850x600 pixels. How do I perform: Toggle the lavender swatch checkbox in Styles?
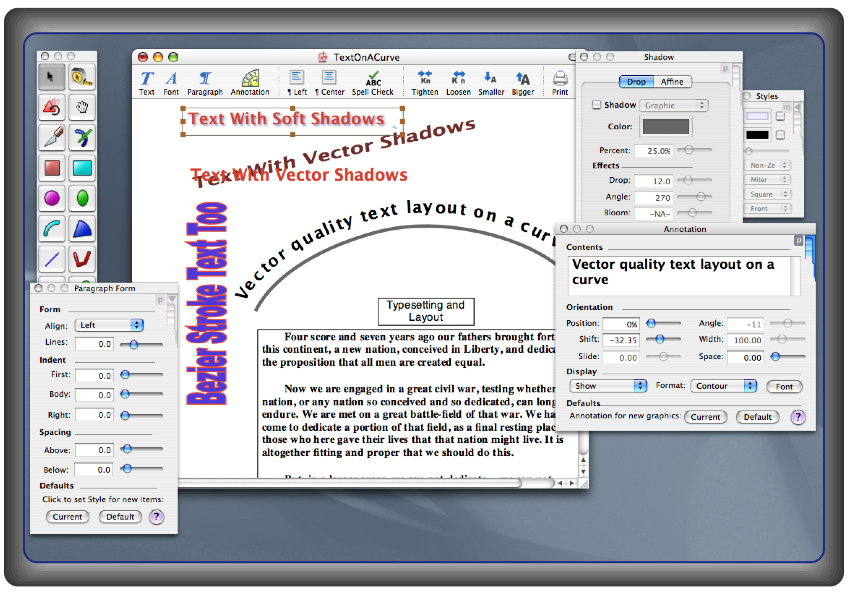click(781, 117)
